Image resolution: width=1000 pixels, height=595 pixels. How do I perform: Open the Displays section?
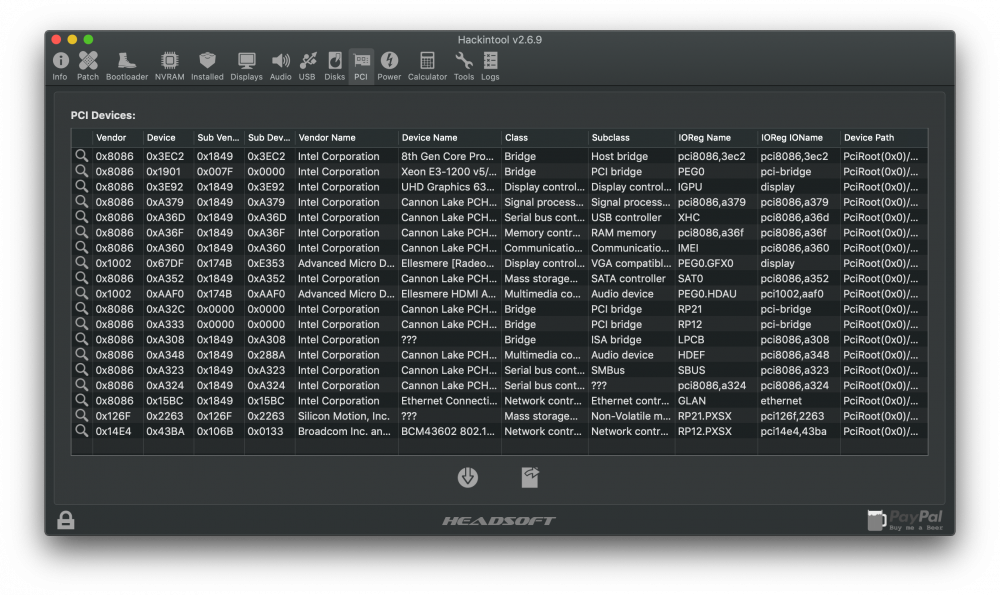pos(246,66)
